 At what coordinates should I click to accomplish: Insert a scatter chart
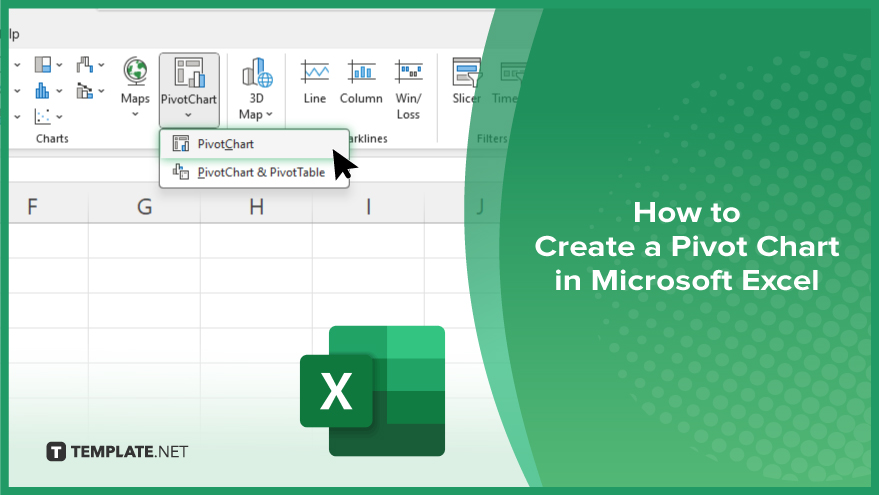coord(43,117)
